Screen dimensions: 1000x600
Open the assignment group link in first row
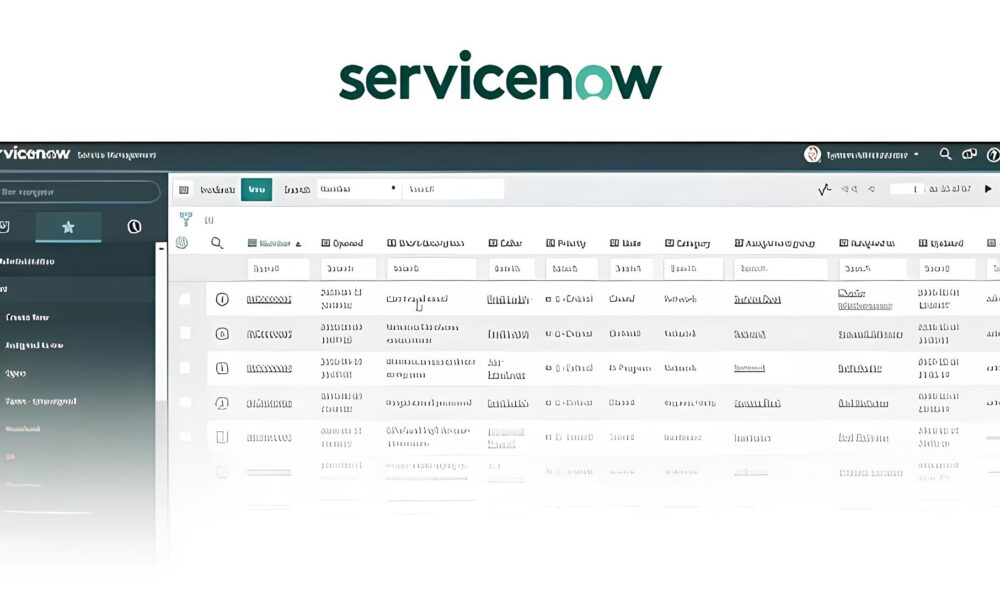757,299
